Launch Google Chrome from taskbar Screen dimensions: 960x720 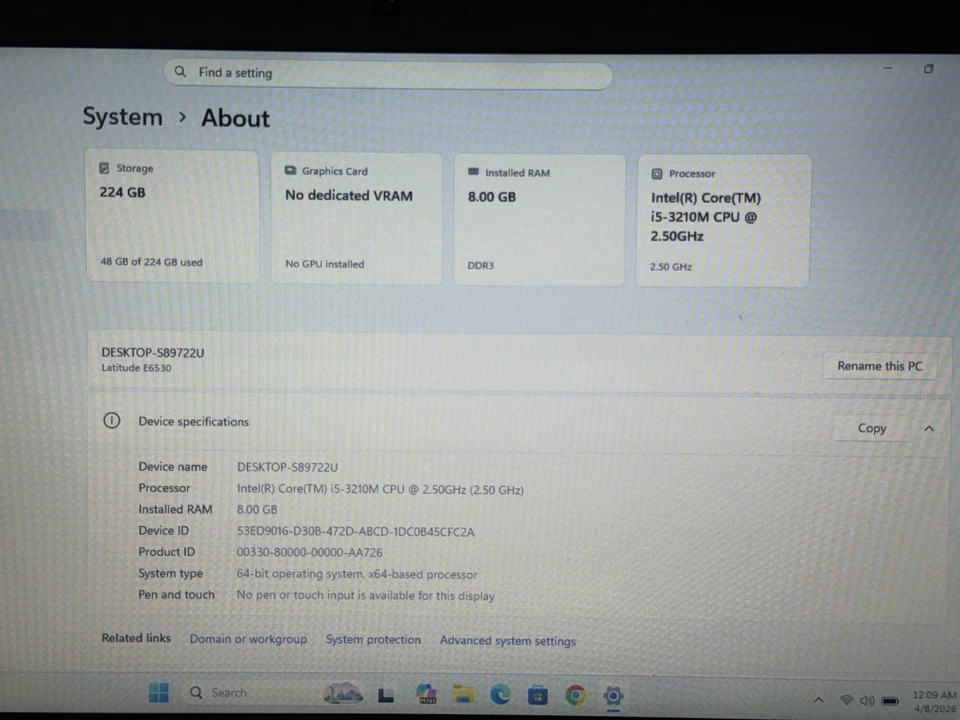click(x=575, y=696)
